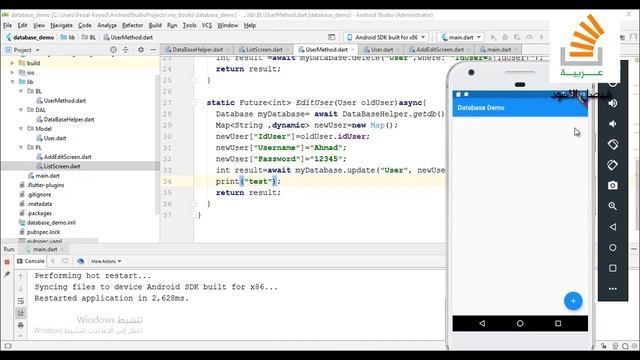Switch to User.dart editor tab
This screenshot has width=640, height=360.
(381, 49)
